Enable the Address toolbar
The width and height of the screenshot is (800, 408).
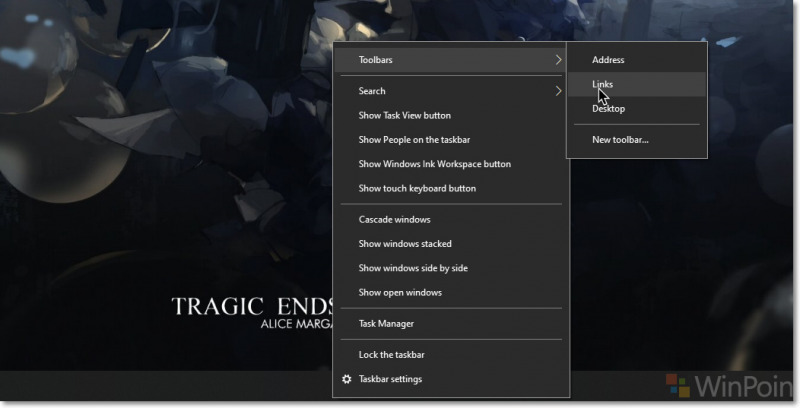point(637,60)
